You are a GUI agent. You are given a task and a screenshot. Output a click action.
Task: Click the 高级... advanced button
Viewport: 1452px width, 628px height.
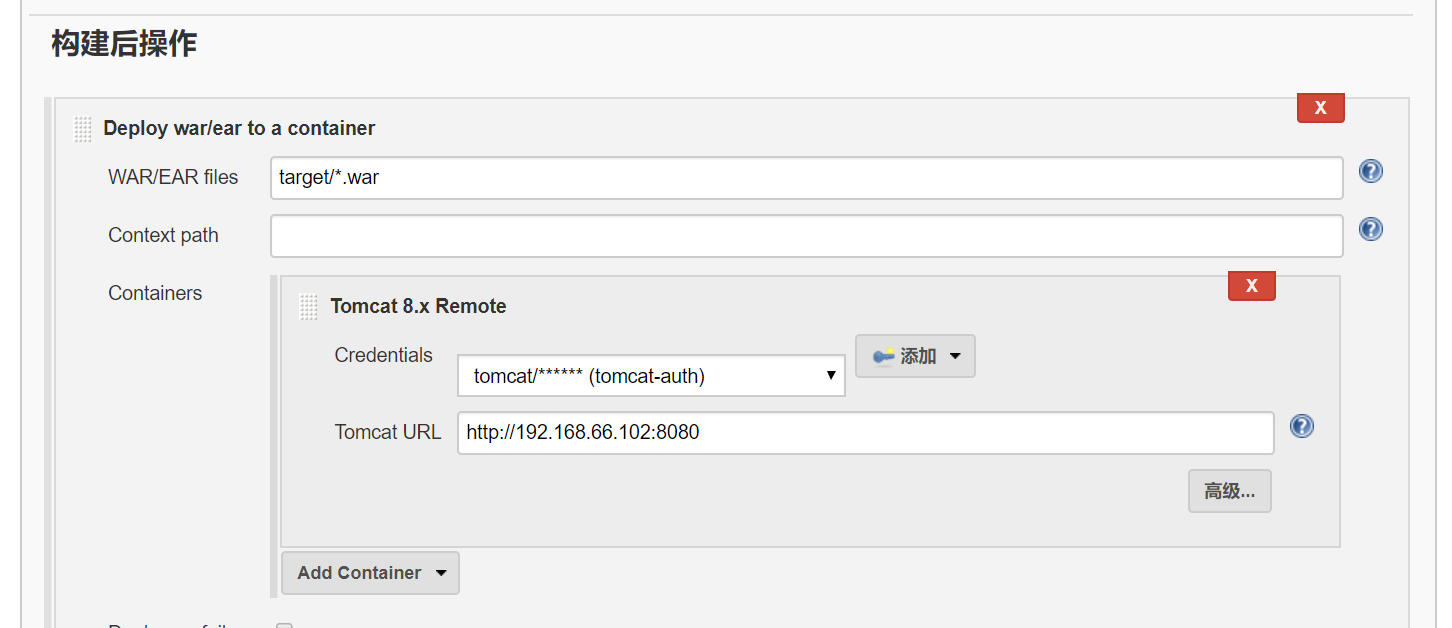tap(1229, 491)
